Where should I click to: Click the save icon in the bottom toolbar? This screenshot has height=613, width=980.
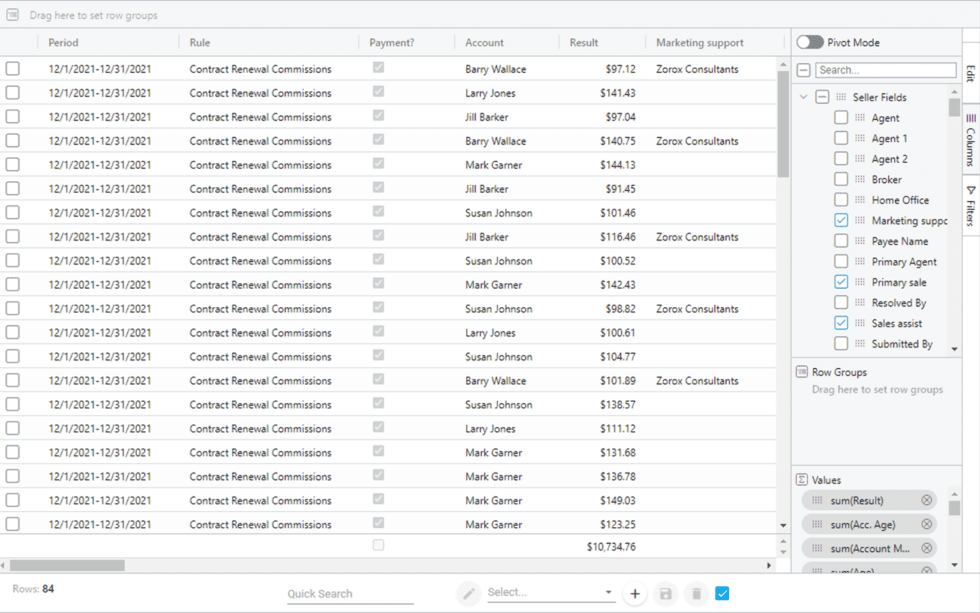pos(666,593)
